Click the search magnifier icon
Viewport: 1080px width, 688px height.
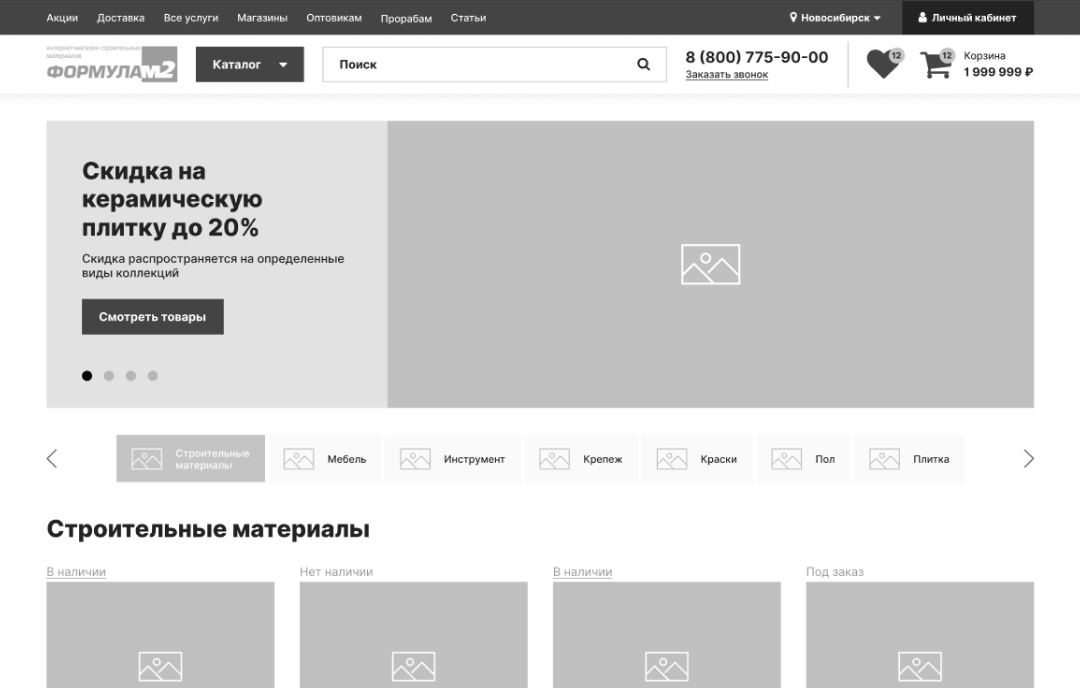click(x=643, y=65)
